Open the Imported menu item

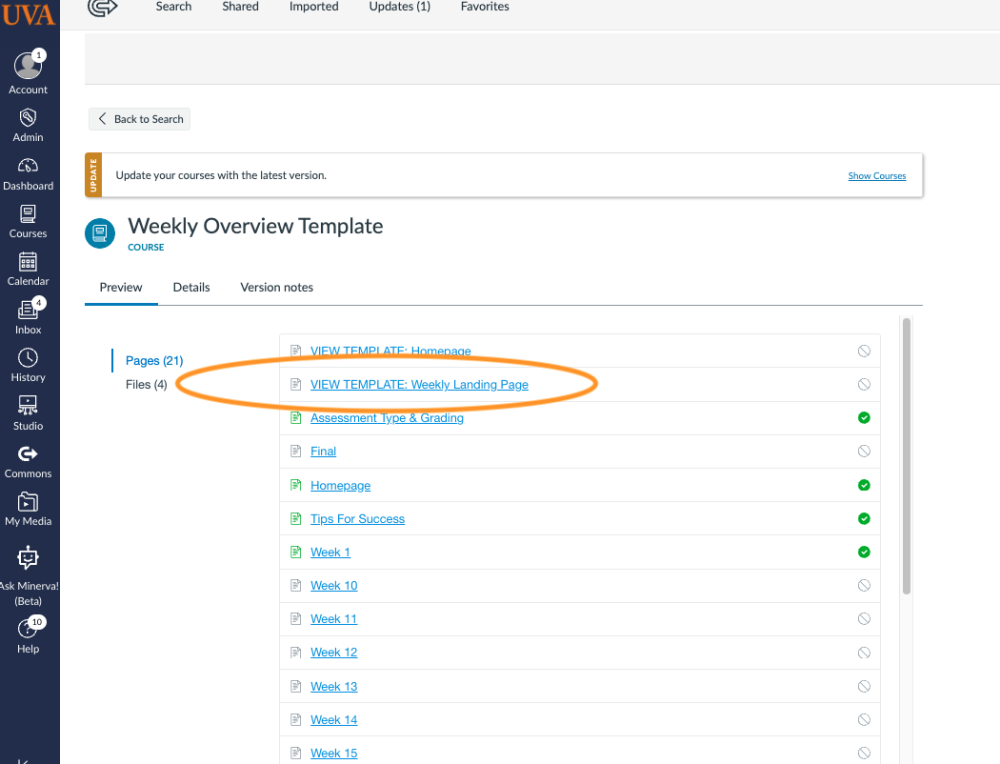314,6
